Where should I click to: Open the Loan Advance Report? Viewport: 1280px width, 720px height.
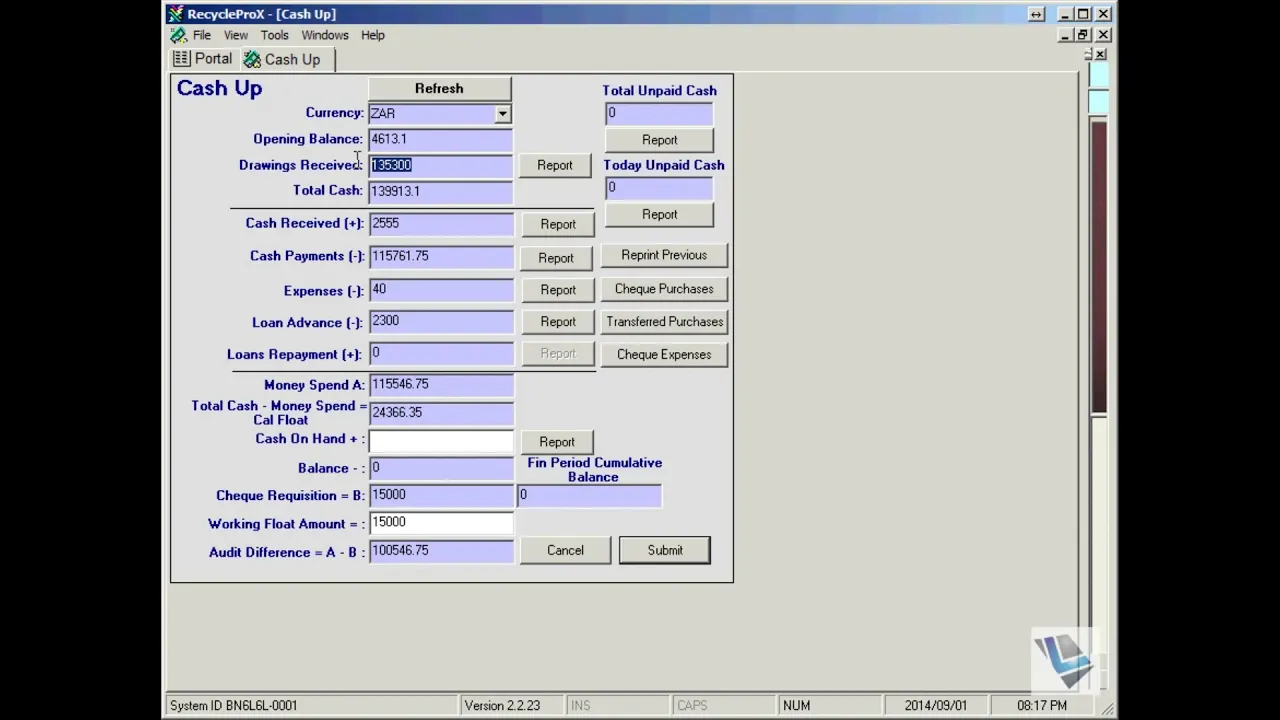[x=558, y=322]
